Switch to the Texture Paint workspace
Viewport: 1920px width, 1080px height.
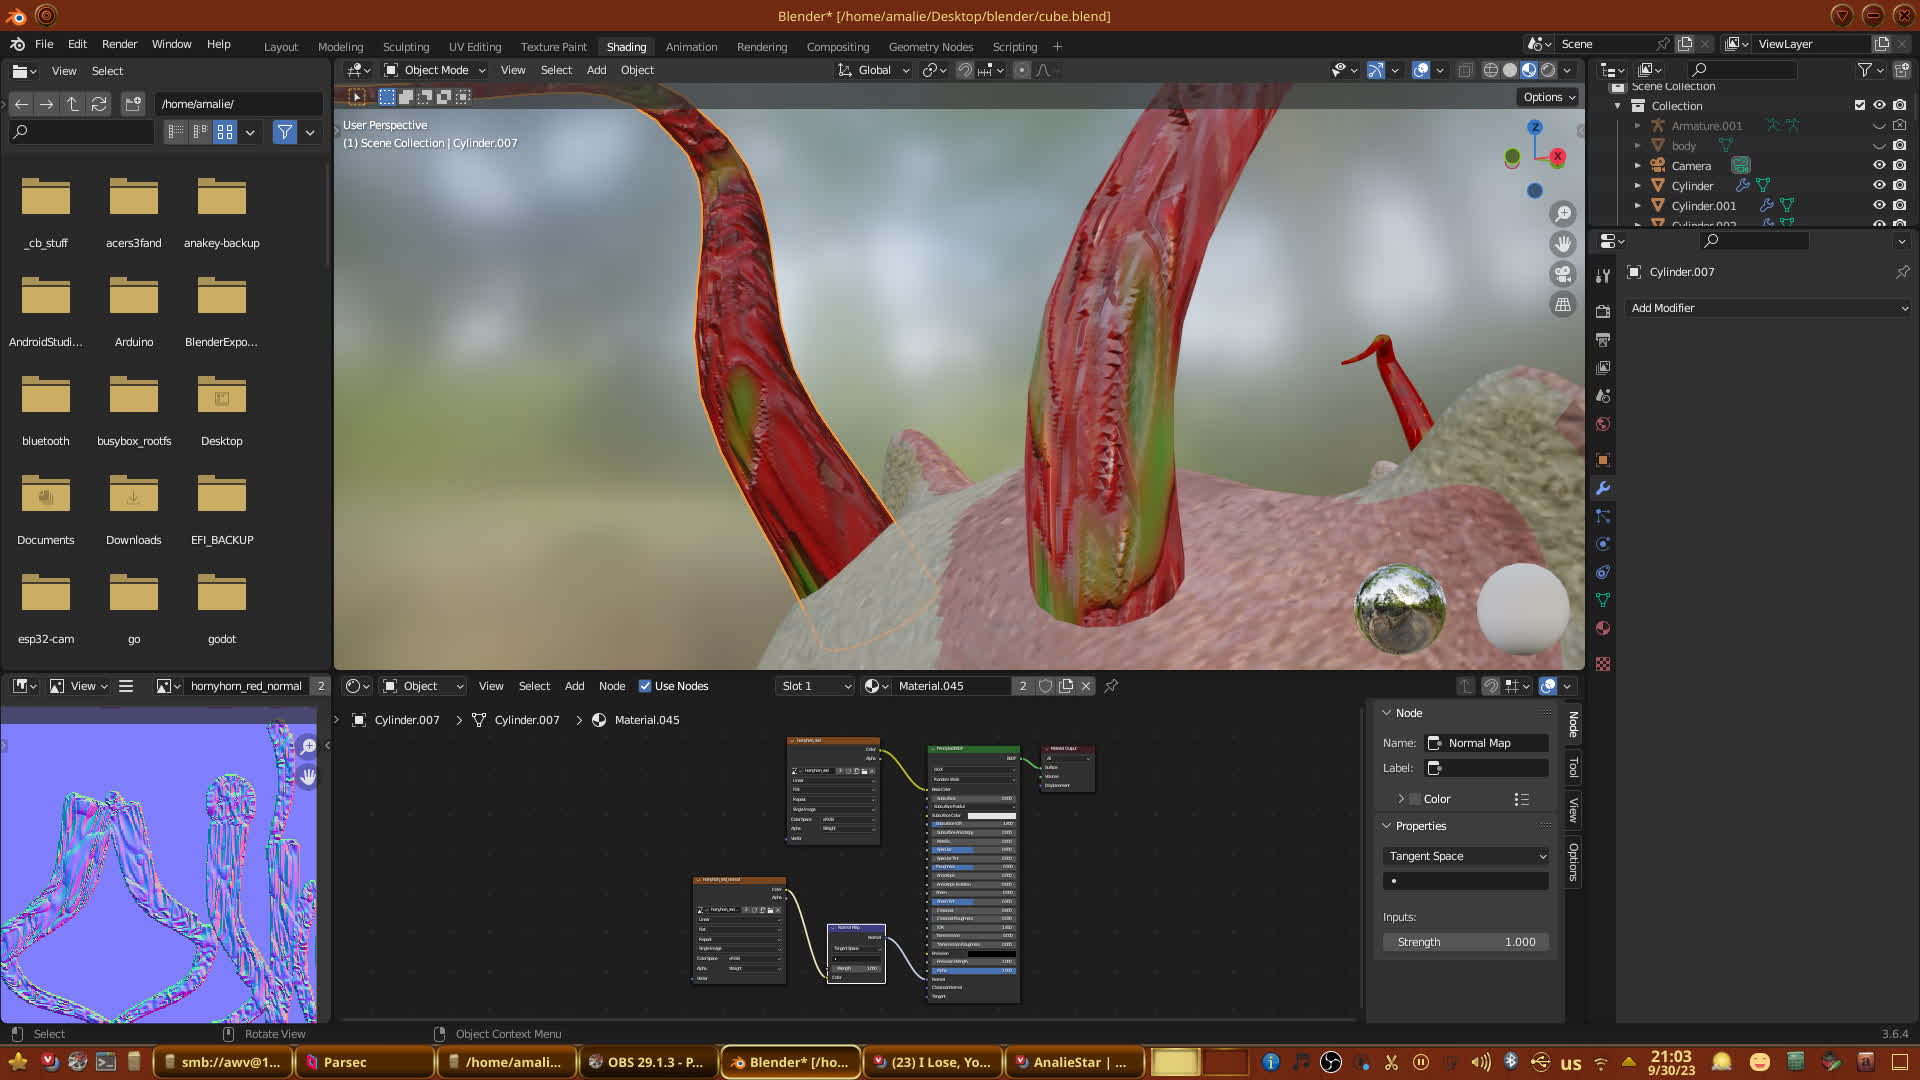point(553,47)
